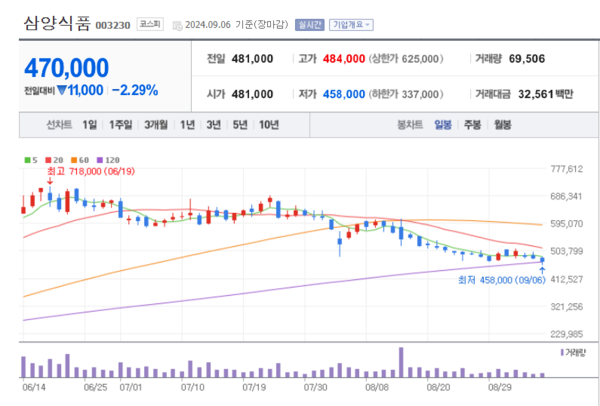
Task: Click the 120-day moving average legend marker
Action: click(x=98, y=160)
